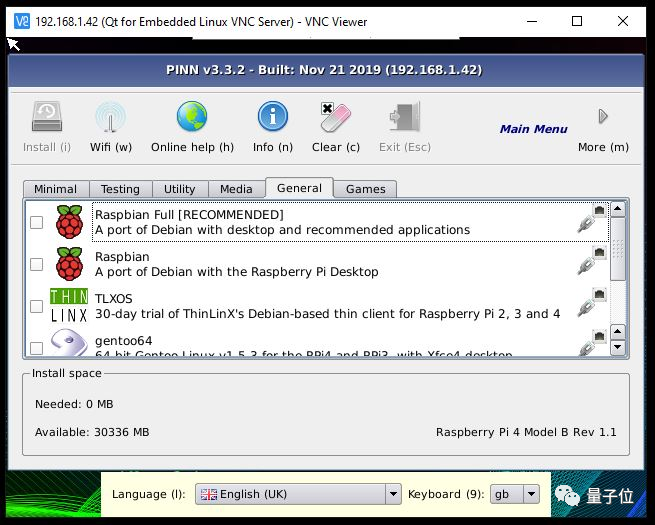This screenshot has height=525, width=655.
Task: Select 'Raspbian Full [RECOMMENDED]' entry text
Action: [189, 215]
